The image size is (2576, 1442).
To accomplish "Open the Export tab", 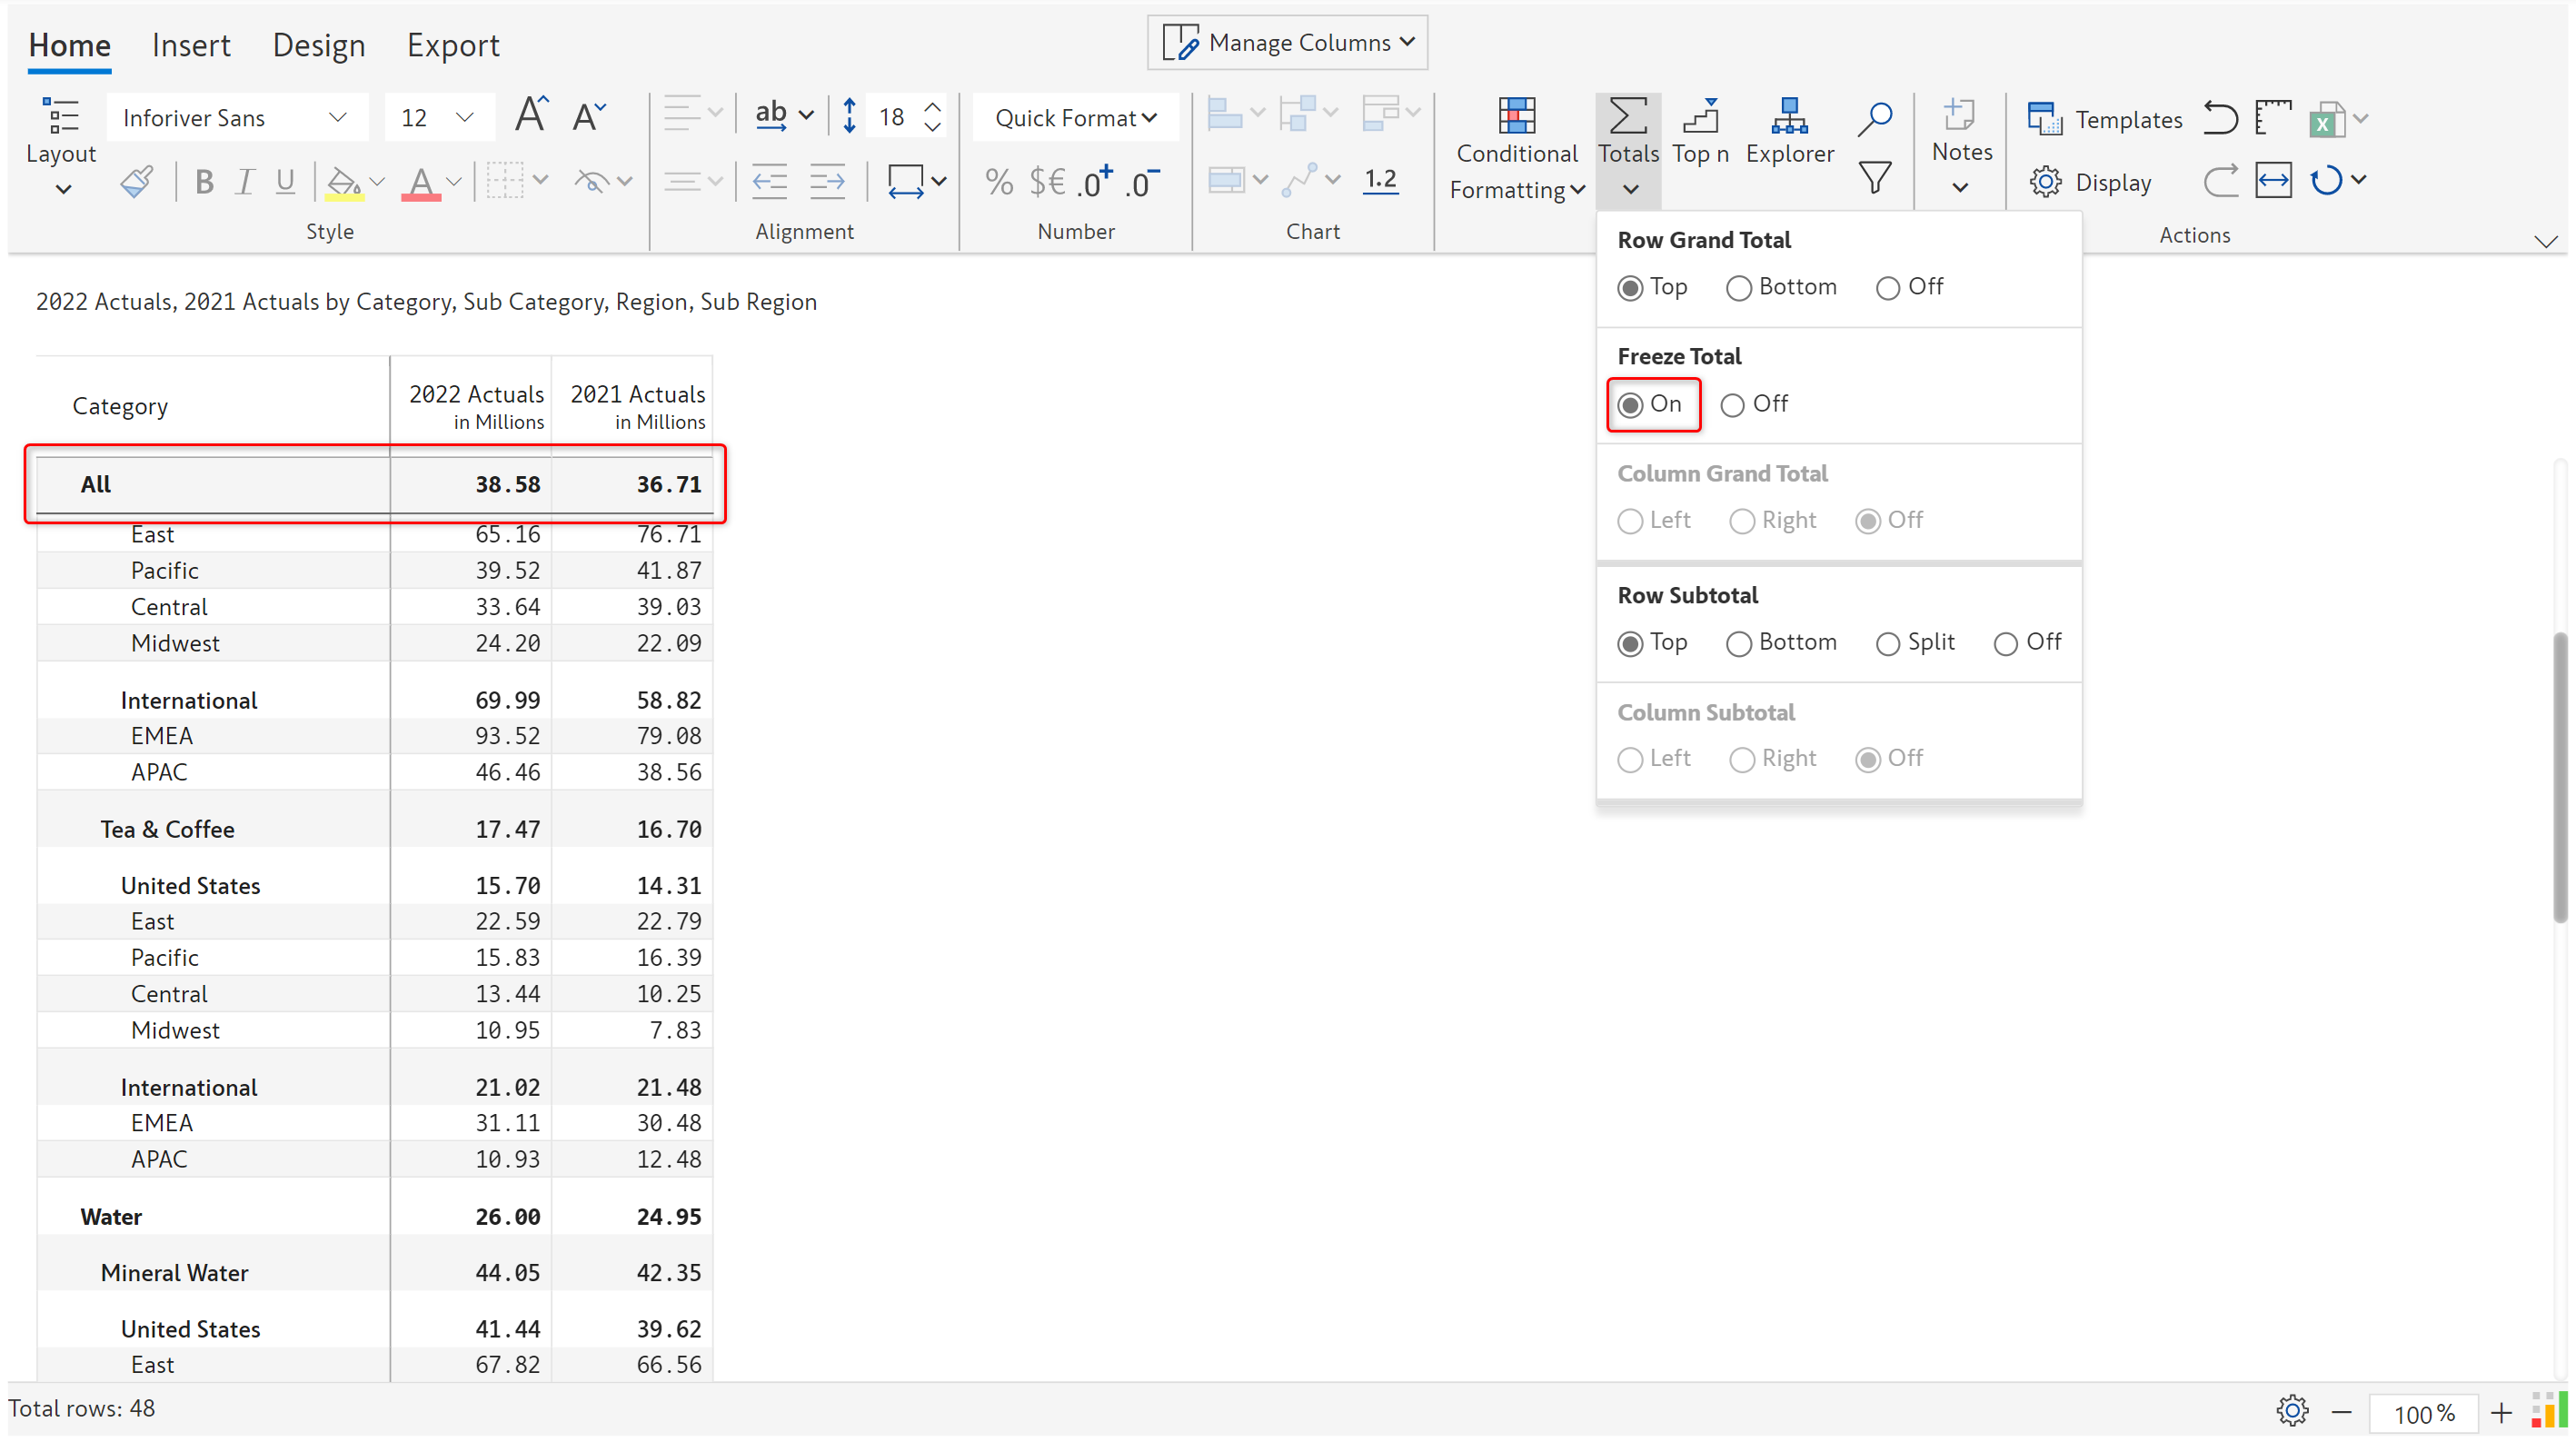I will [452, 45].
